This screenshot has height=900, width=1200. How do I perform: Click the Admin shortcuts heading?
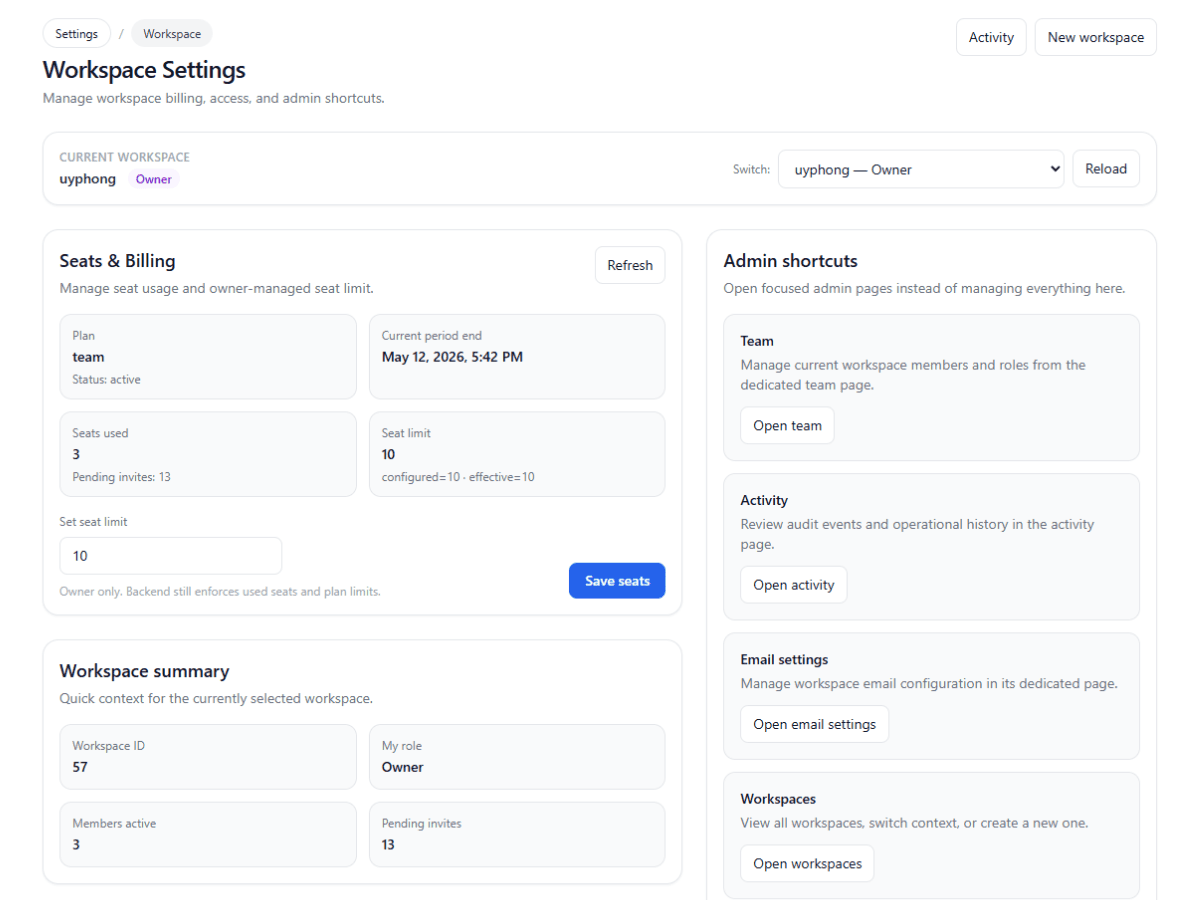click(x=790, y=261)
